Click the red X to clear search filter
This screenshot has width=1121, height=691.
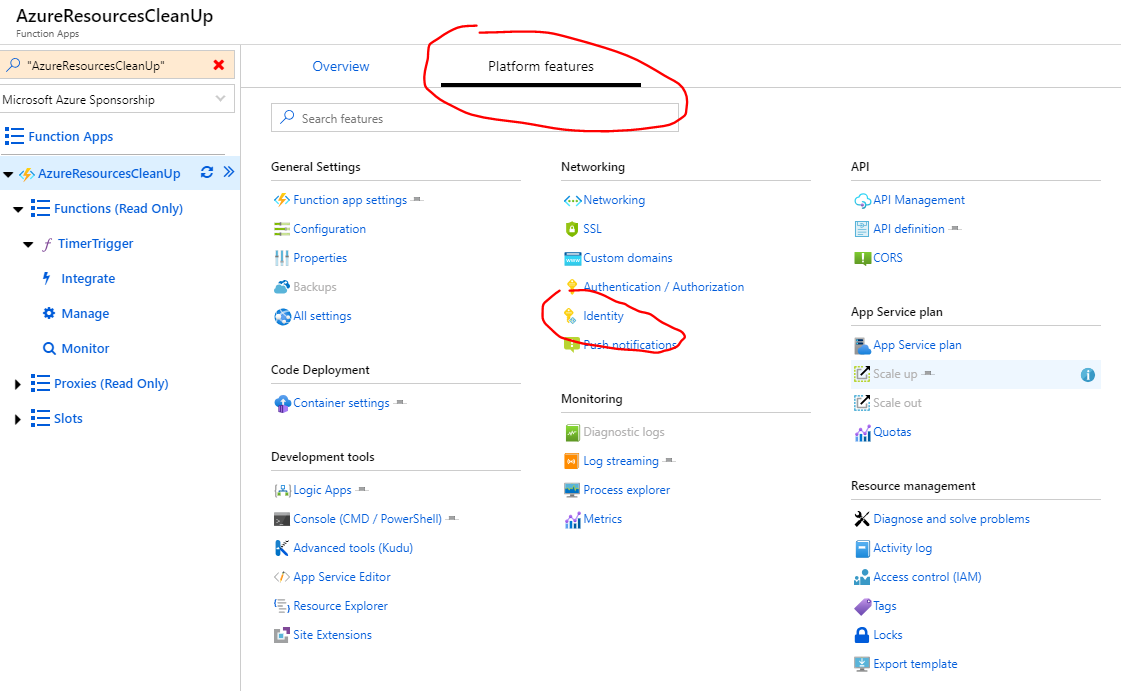tap(218, 65)
